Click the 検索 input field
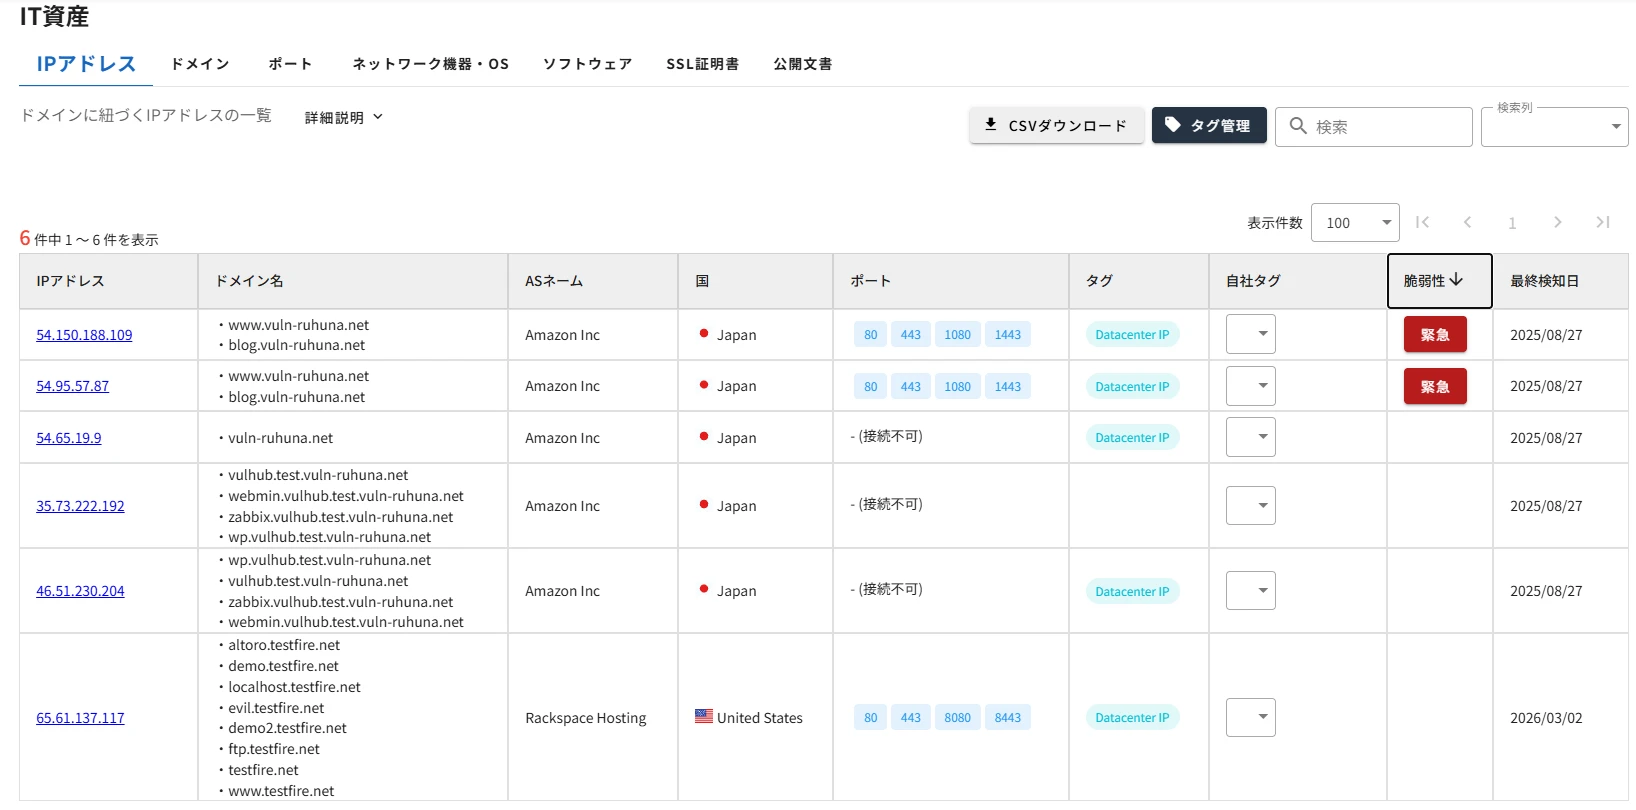The image size is (1636, 810). 1374,127
